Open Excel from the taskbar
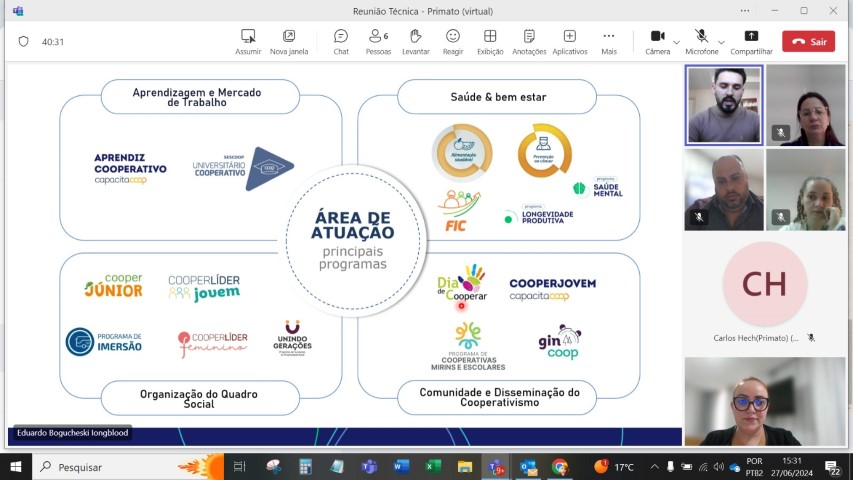The width and height of the screenshot is (853, 480). [433, 467]
